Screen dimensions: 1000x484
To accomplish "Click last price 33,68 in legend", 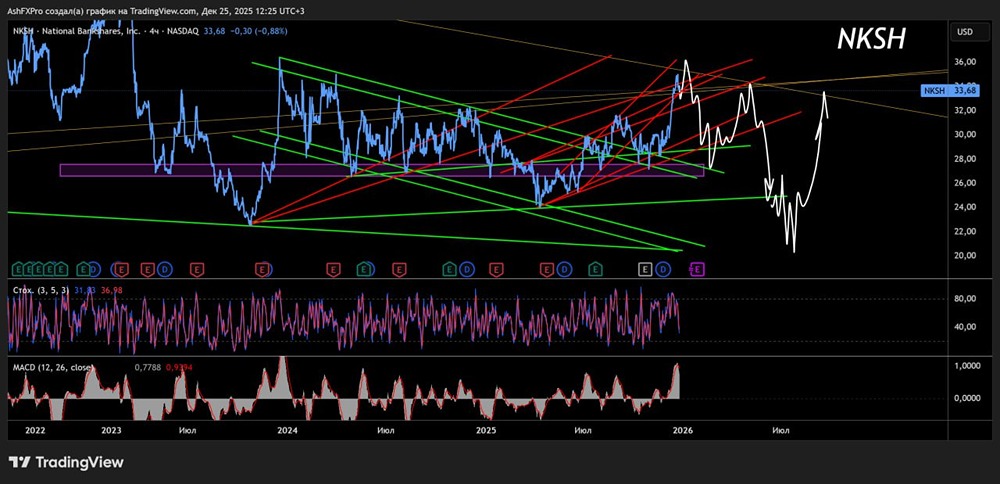I will 215,31.
